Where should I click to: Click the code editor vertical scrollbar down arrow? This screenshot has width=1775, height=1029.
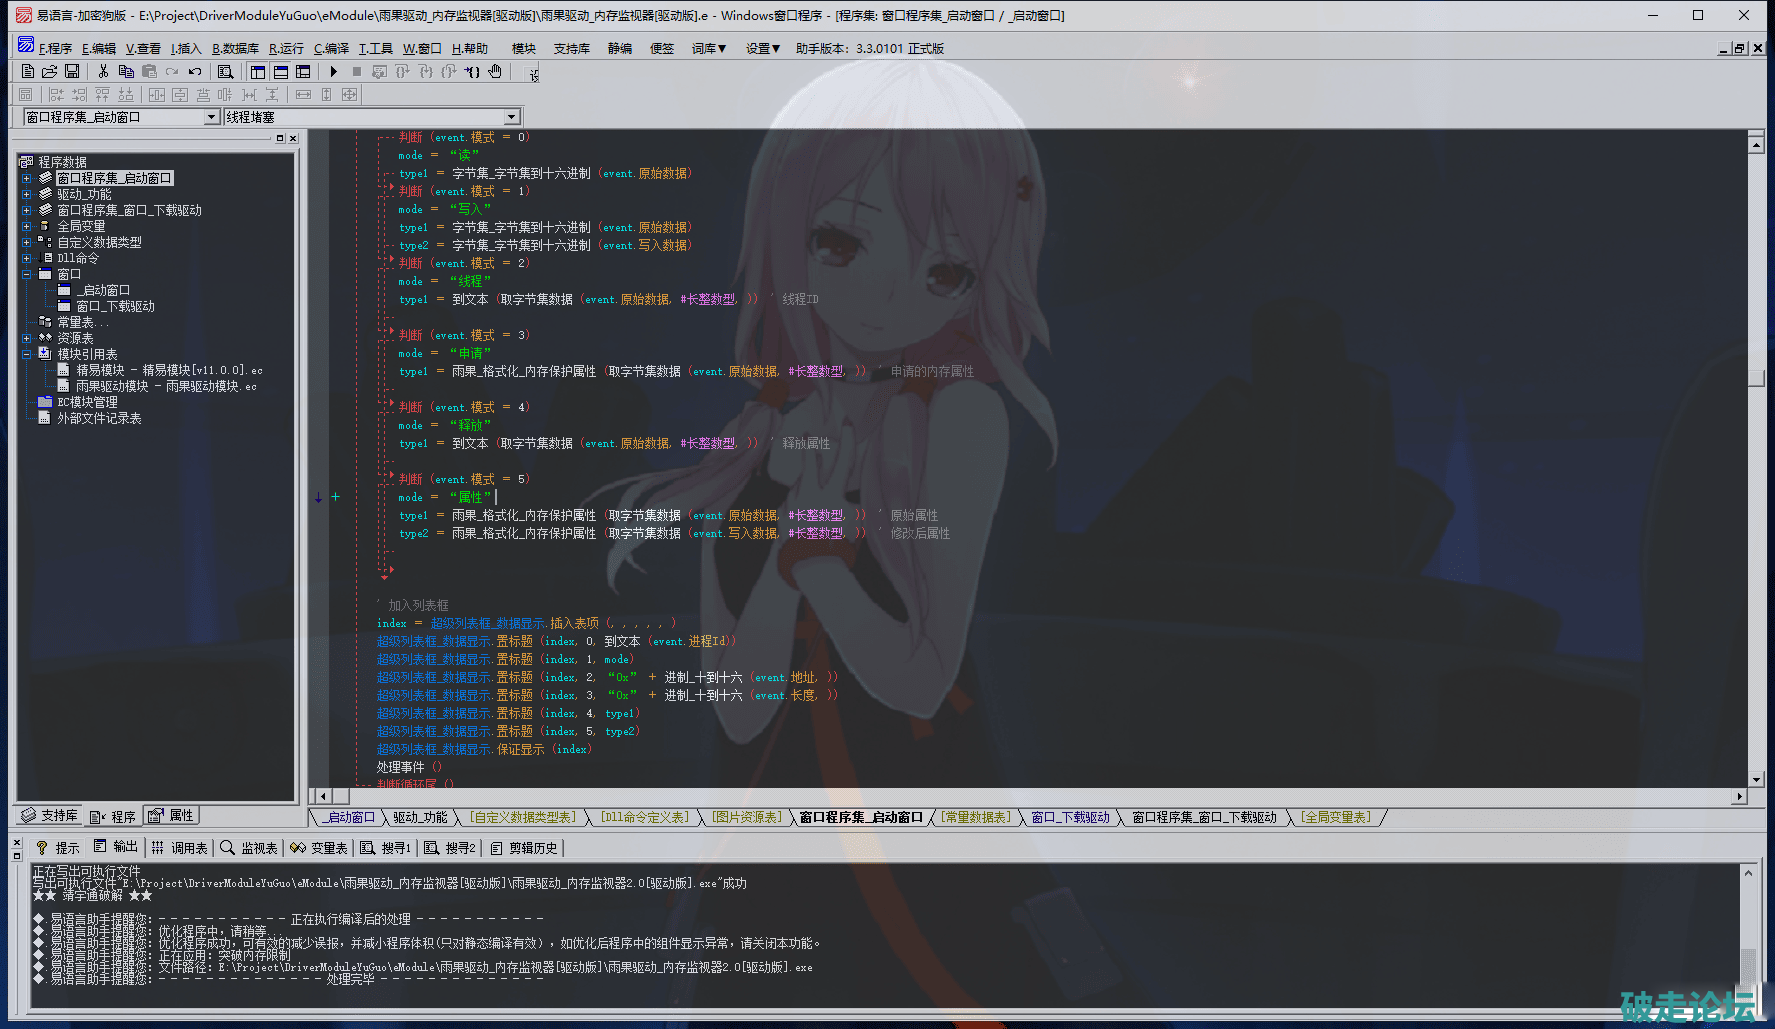1756,780
